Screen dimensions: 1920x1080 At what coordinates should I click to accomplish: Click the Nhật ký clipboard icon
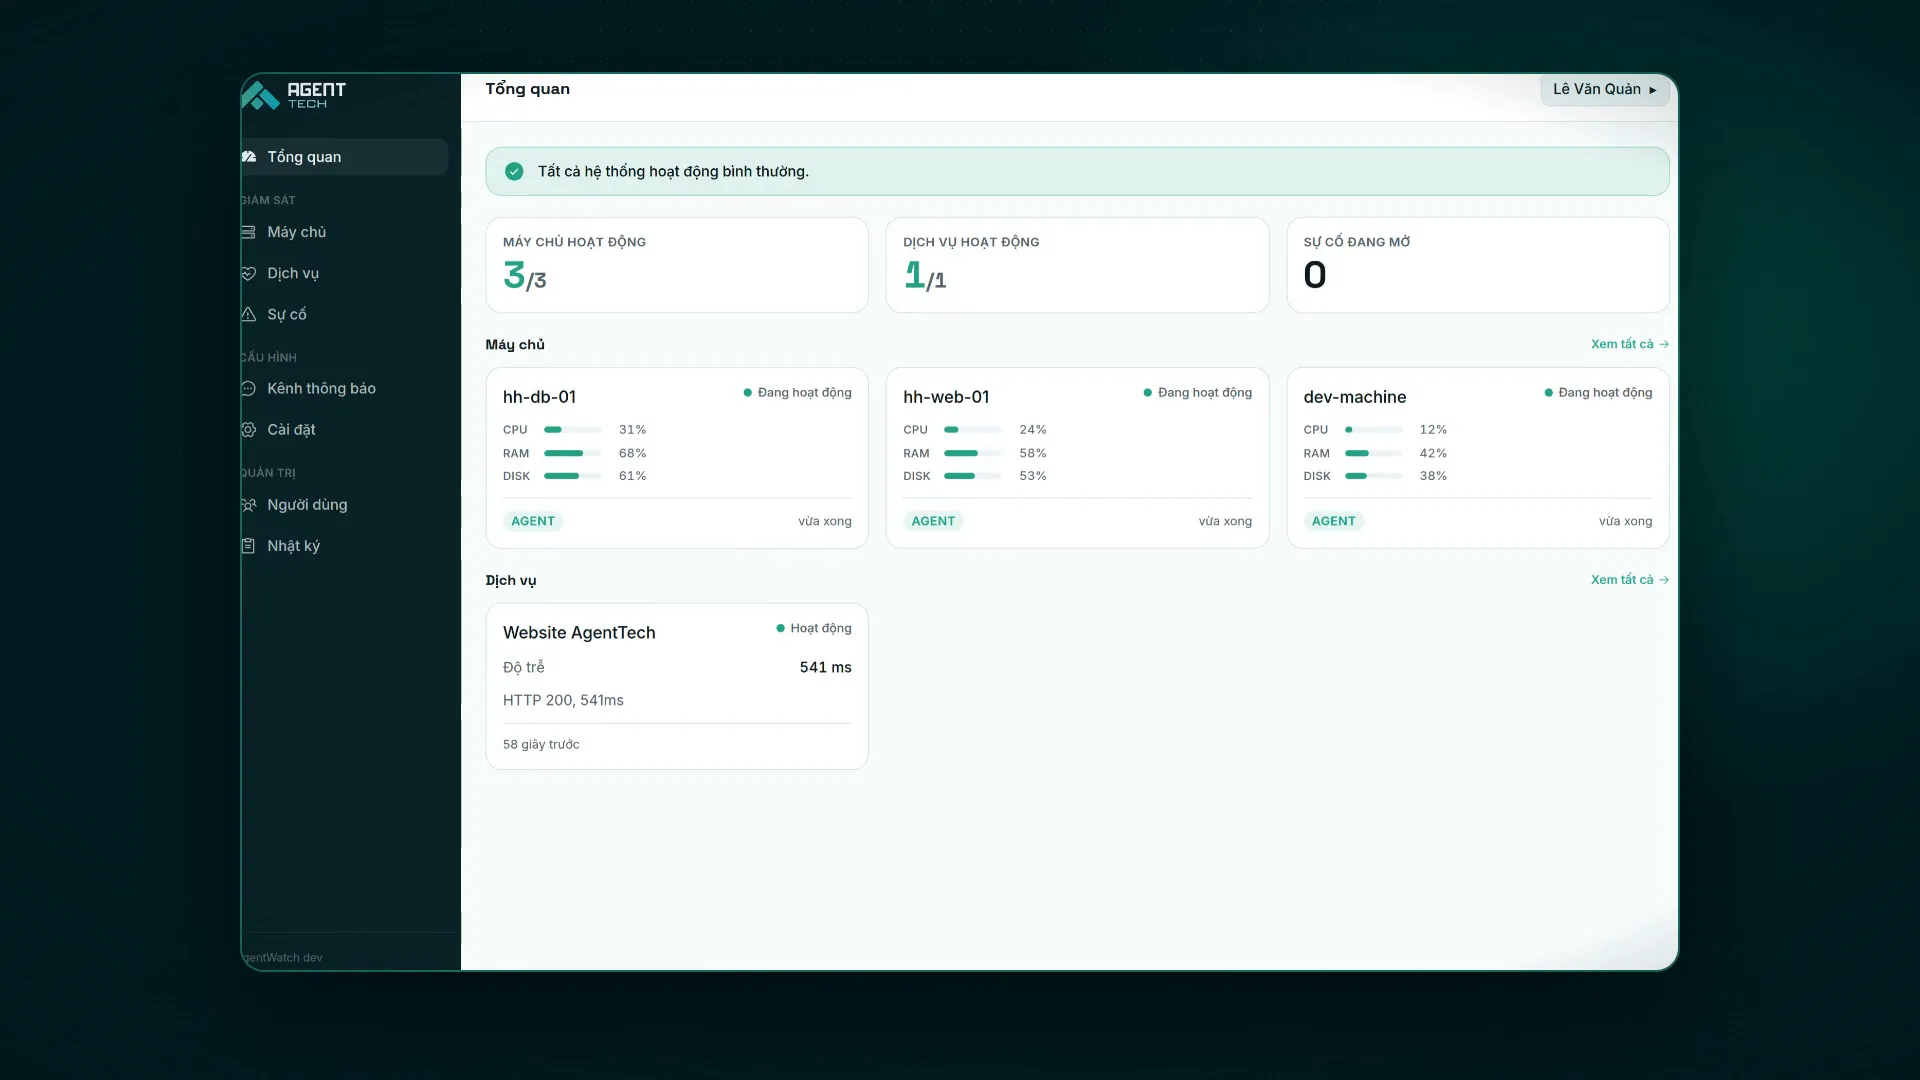[249, 546]
